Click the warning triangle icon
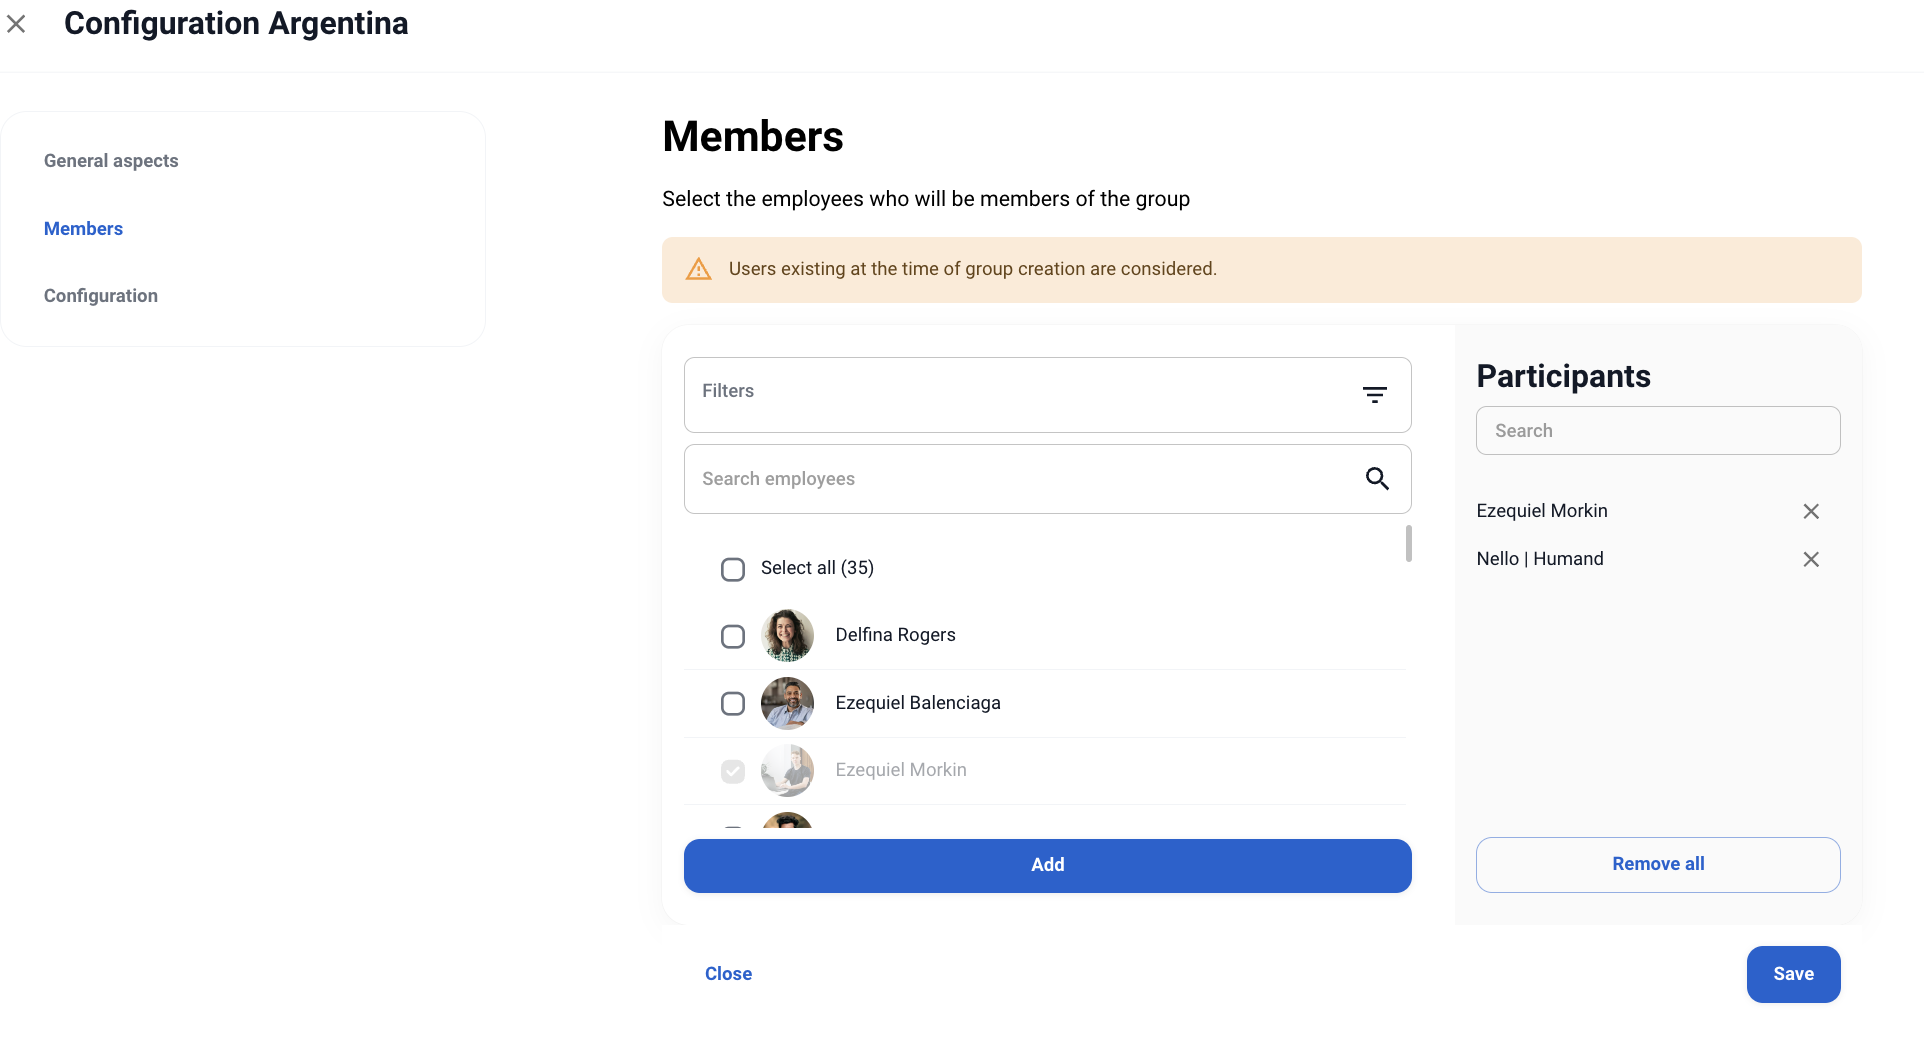The width and height of the screenshot is (1924, 1040). tap(698, 269)
